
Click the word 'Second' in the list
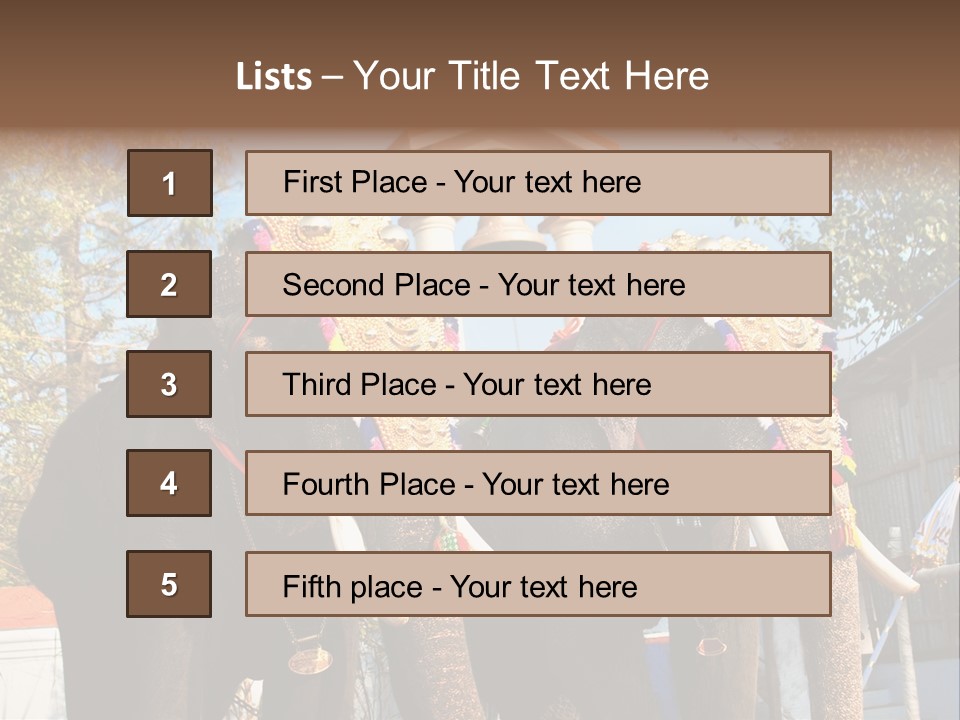[334, 285]
